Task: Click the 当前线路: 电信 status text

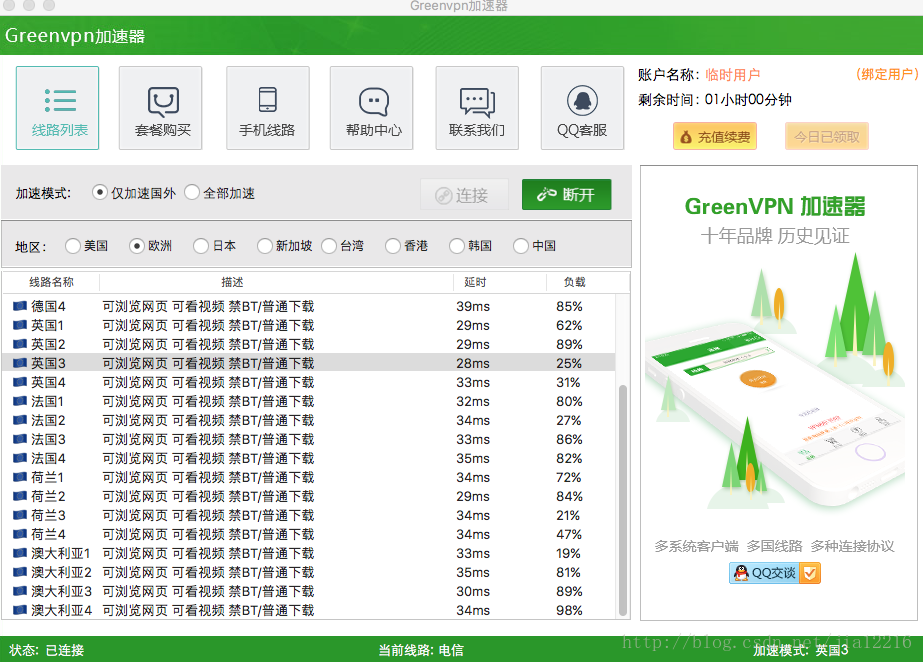Action: 421,650
